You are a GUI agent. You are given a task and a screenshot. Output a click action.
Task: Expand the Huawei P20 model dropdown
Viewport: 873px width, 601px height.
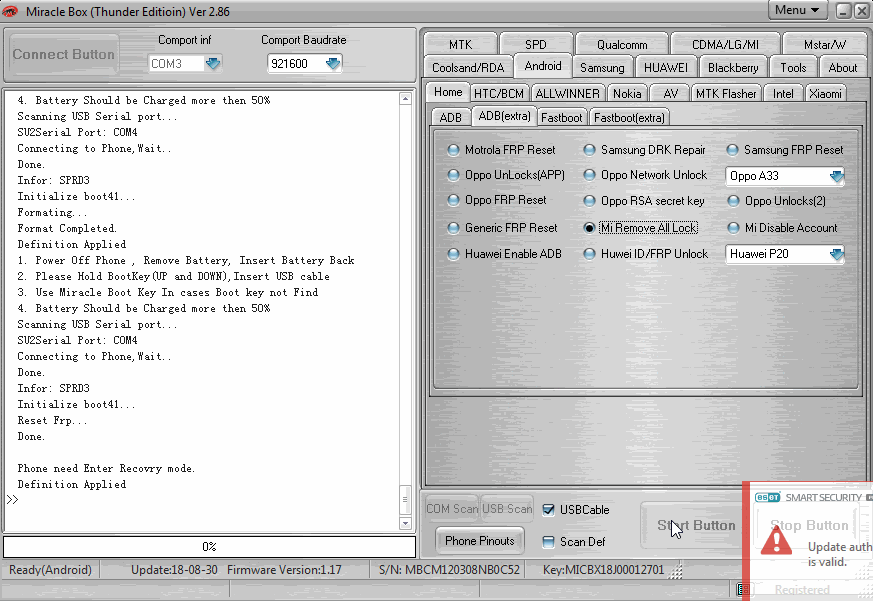click(836, 255)
